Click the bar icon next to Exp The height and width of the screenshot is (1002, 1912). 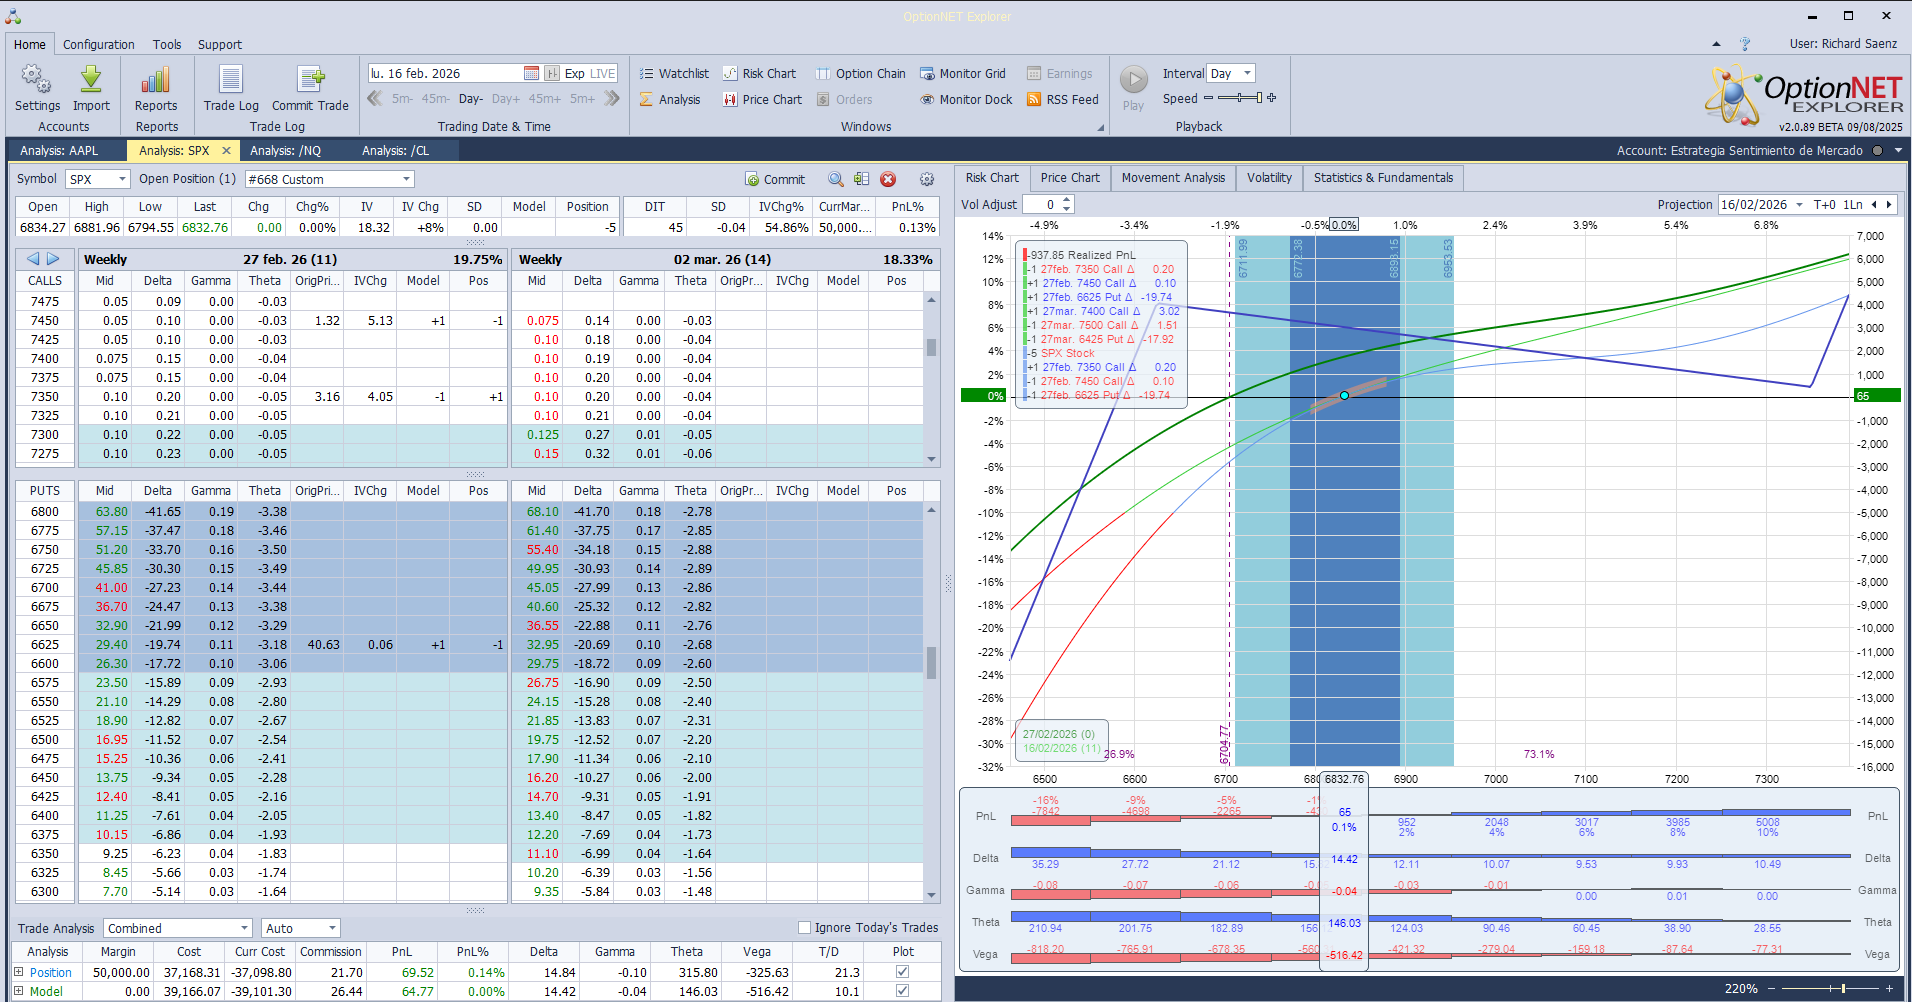(x=552, y=73)
